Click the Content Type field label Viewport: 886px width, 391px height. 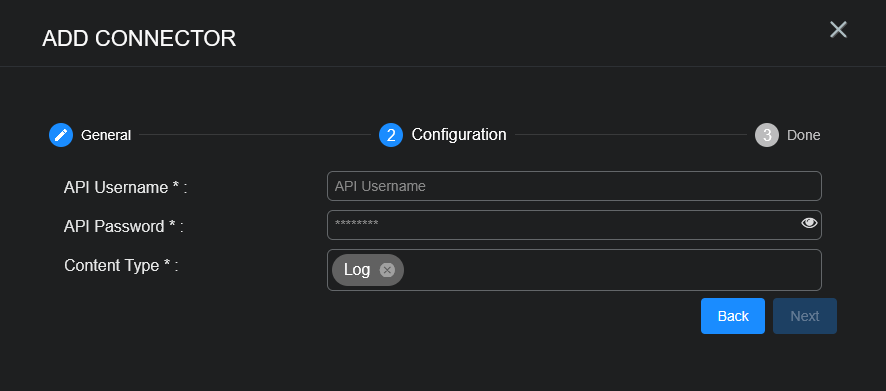pyautogui.click(x=121, y=266)
